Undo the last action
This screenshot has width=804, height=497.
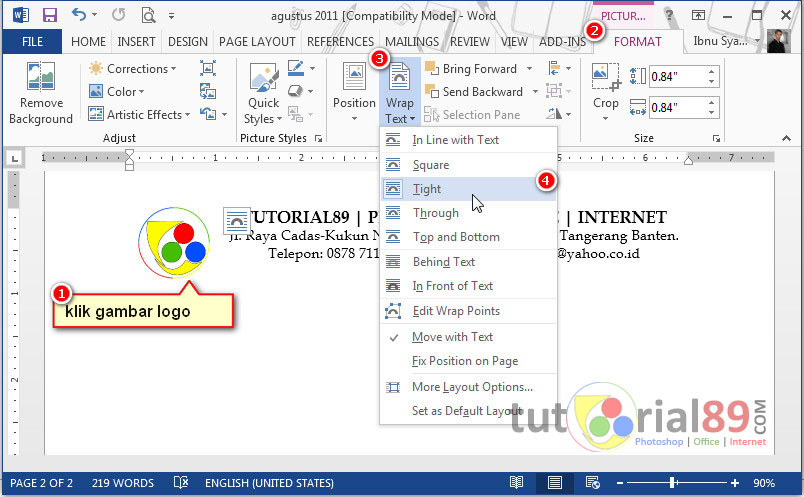(78, 14)
